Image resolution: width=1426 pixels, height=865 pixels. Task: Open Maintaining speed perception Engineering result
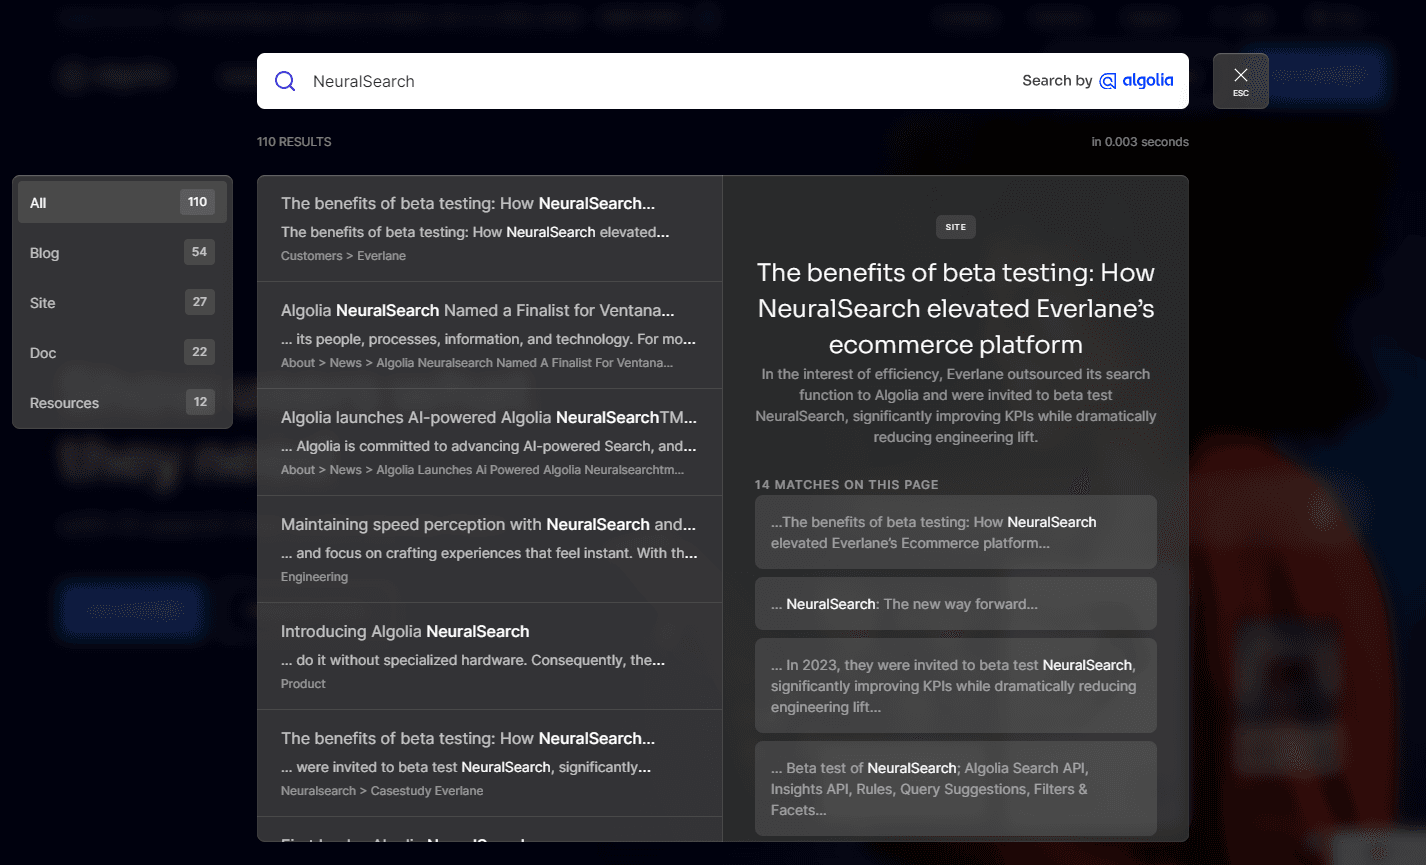[x=490, y=549]
